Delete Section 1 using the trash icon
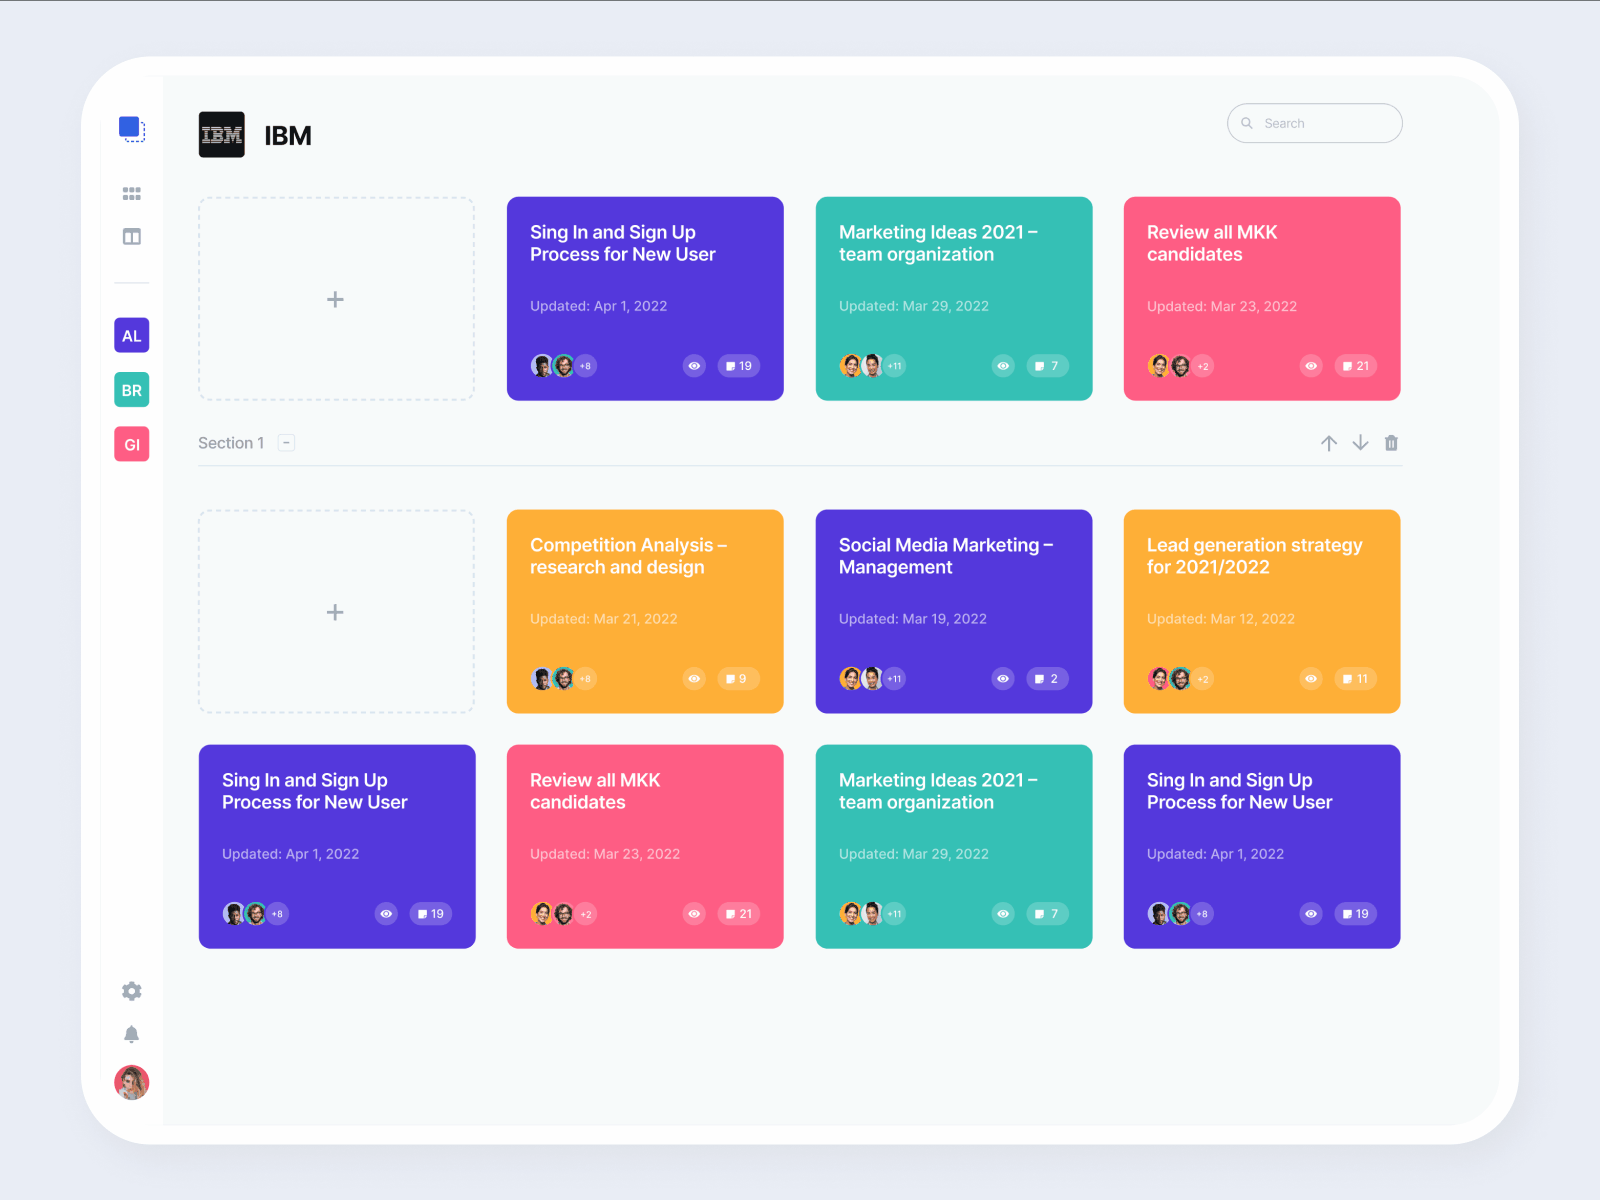The image size is (1600, 1200). pos(1391,443)
